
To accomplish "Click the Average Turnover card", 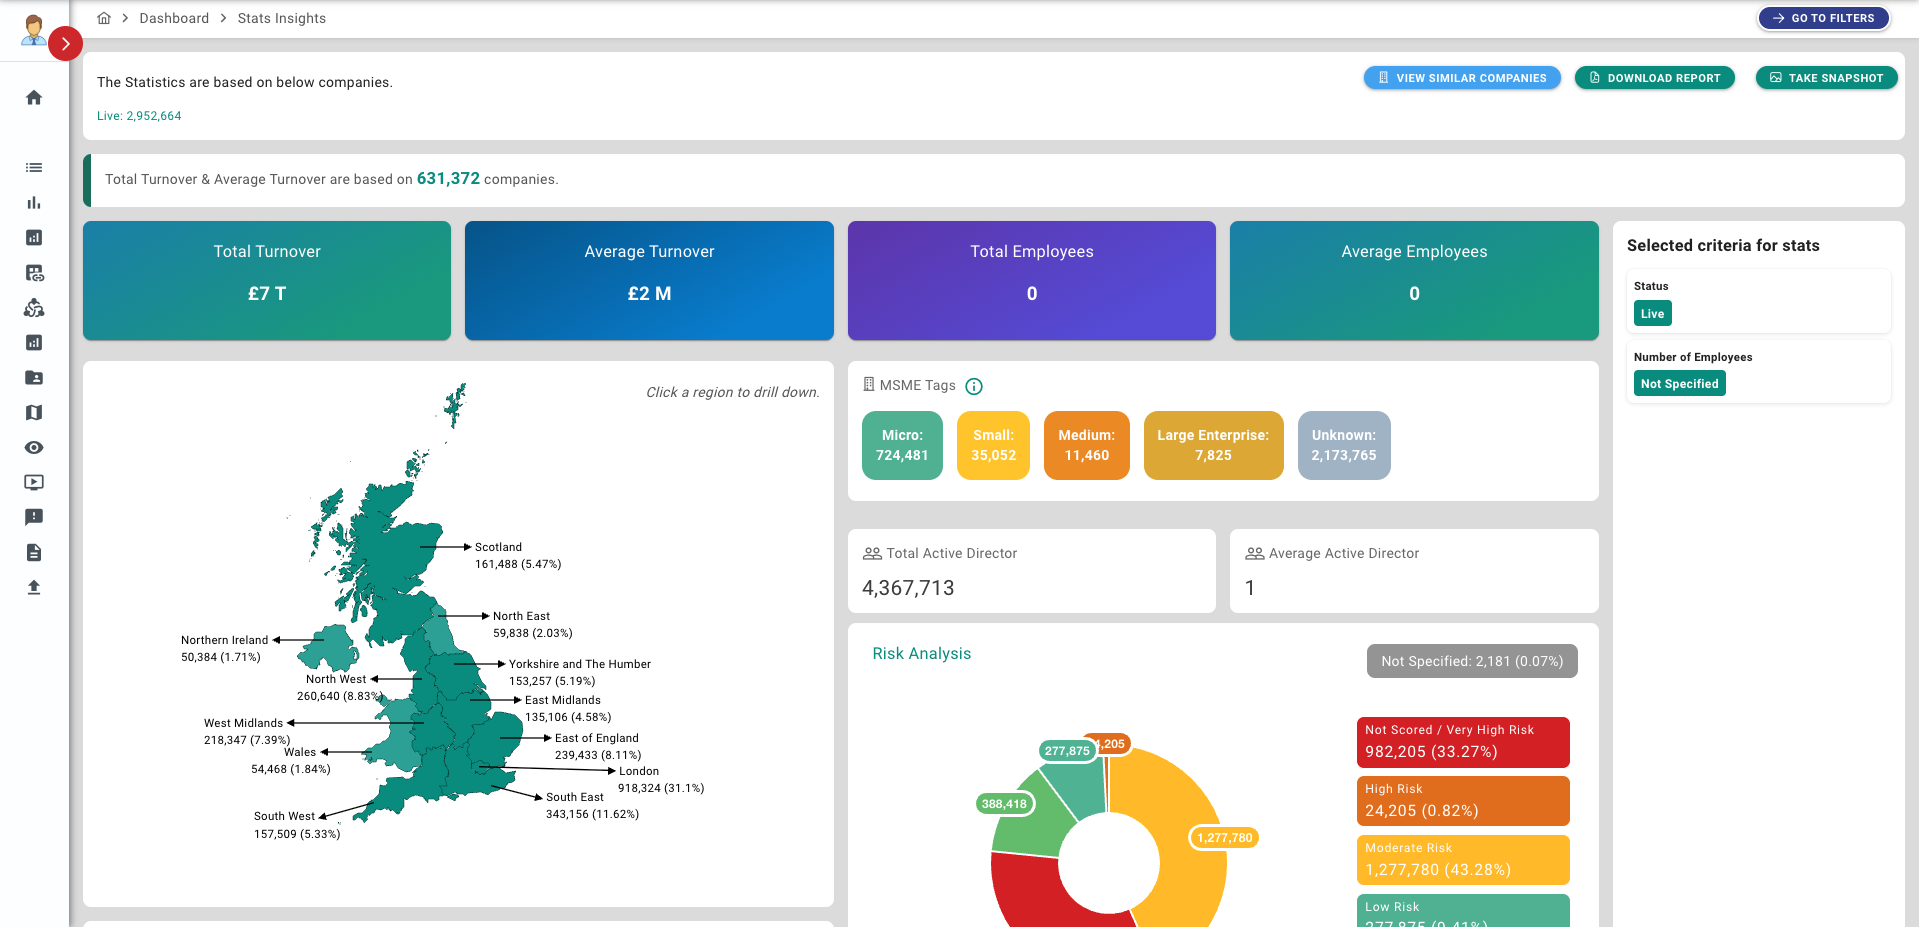I will coord(649,280).
